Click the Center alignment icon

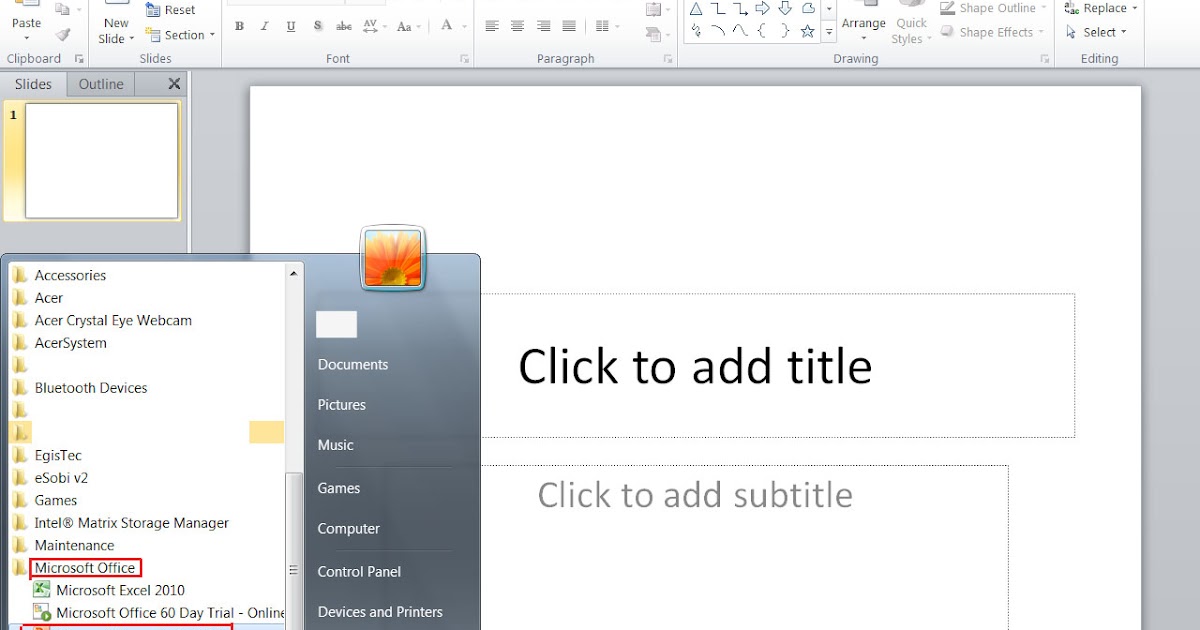[517, 25]
